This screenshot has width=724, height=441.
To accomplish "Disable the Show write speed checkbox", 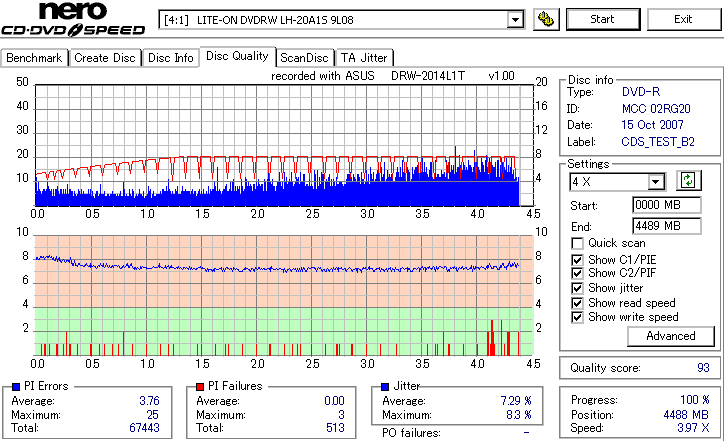I will pyautogui.click(x=577, y=317).
